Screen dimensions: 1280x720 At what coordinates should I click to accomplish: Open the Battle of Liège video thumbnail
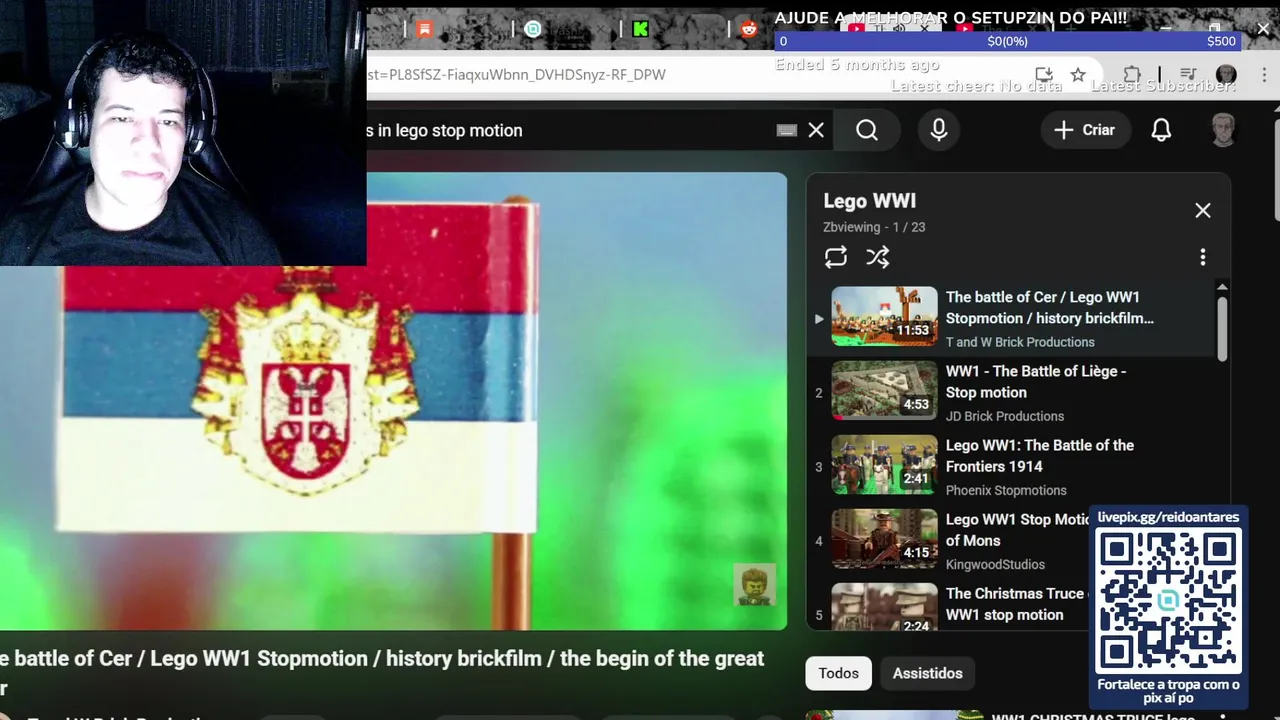click(884, 391)
